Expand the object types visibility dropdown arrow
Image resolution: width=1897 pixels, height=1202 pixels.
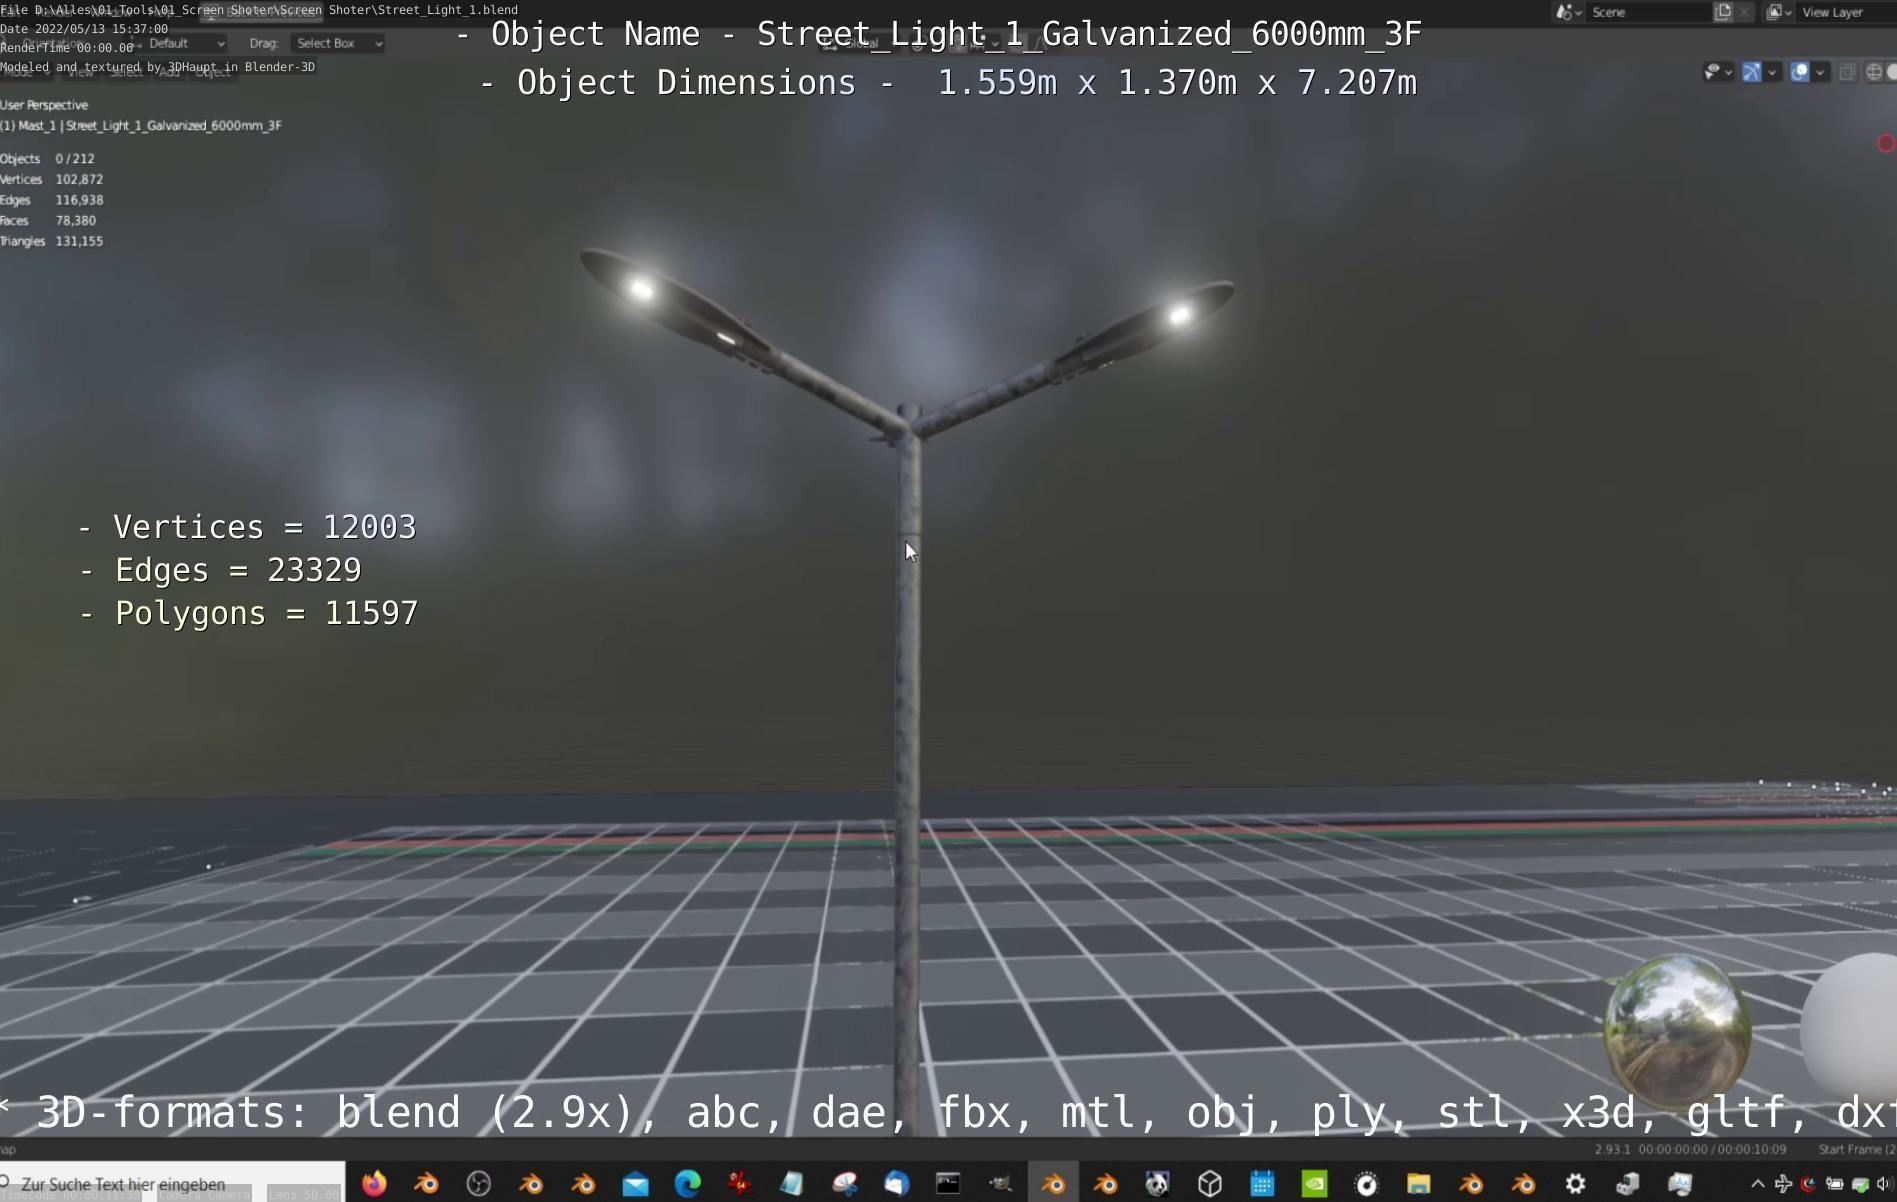pyautogui.click(x=1729, y=72)
